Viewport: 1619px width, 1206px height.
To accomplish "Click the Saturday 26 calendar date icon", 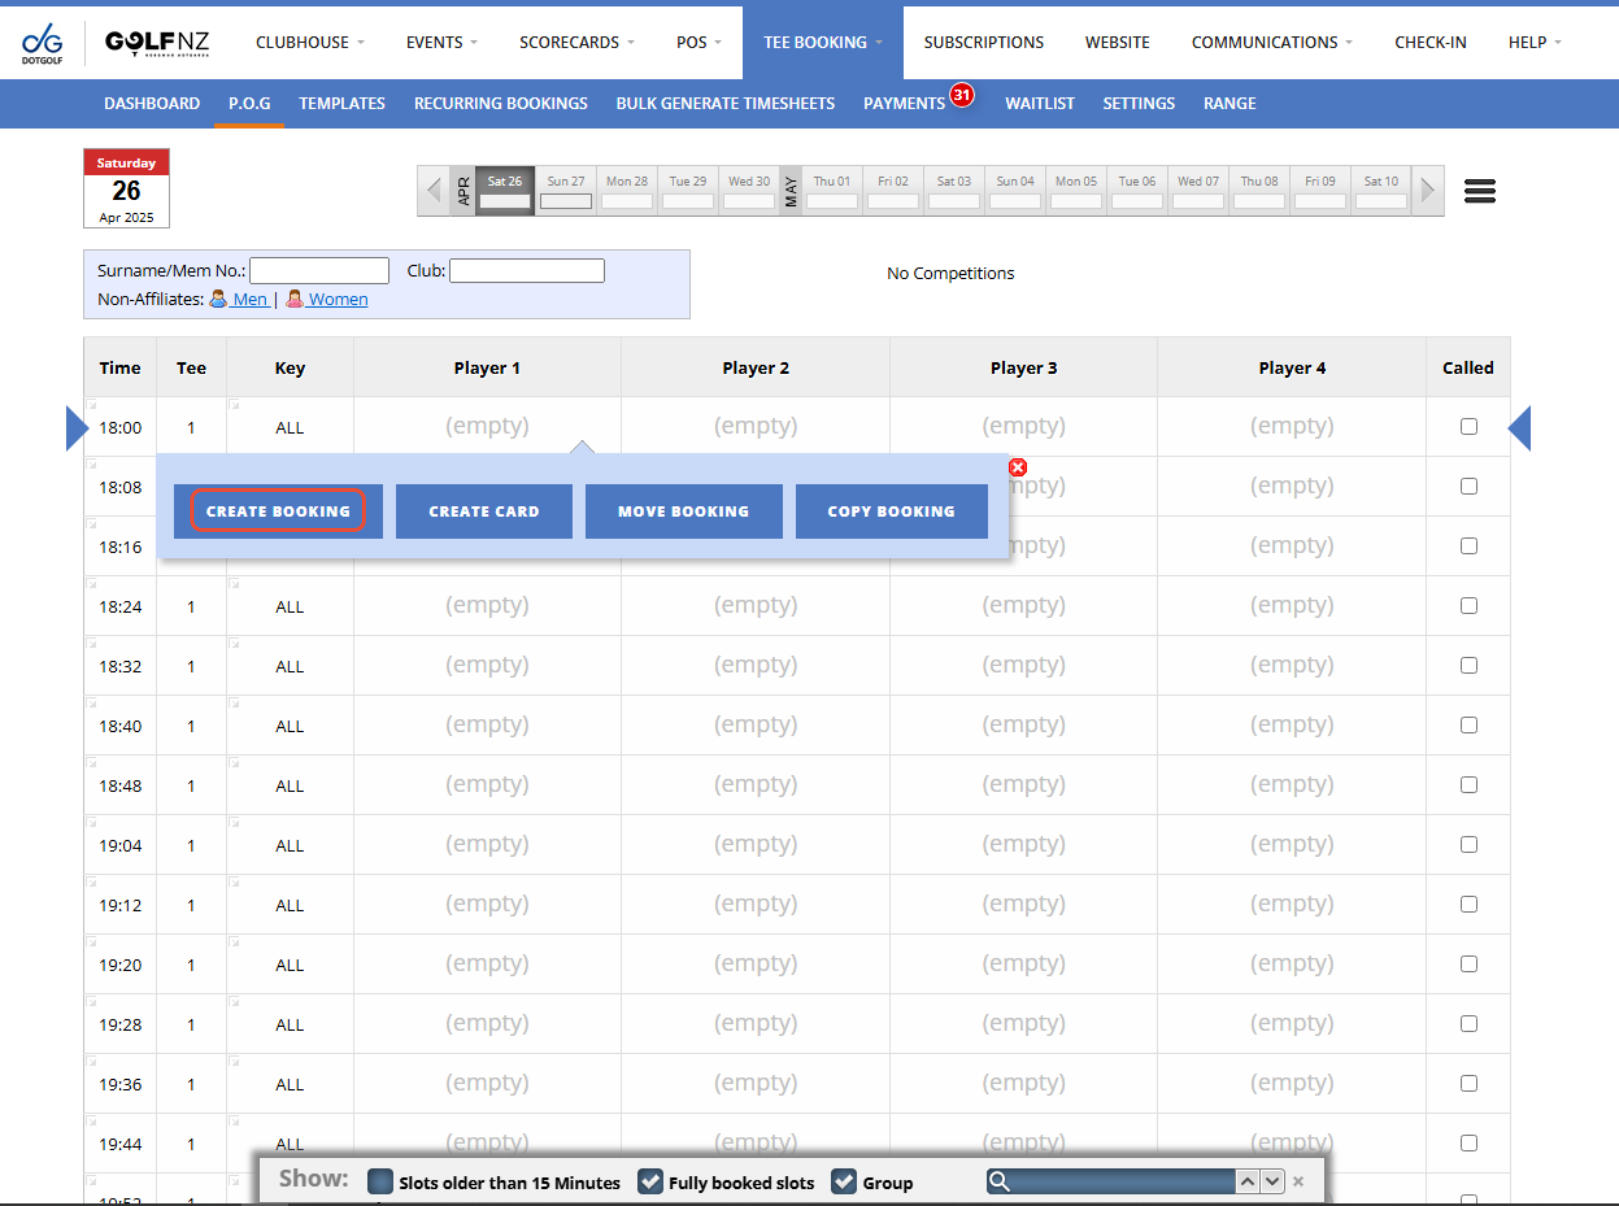I will click(126, 189).
